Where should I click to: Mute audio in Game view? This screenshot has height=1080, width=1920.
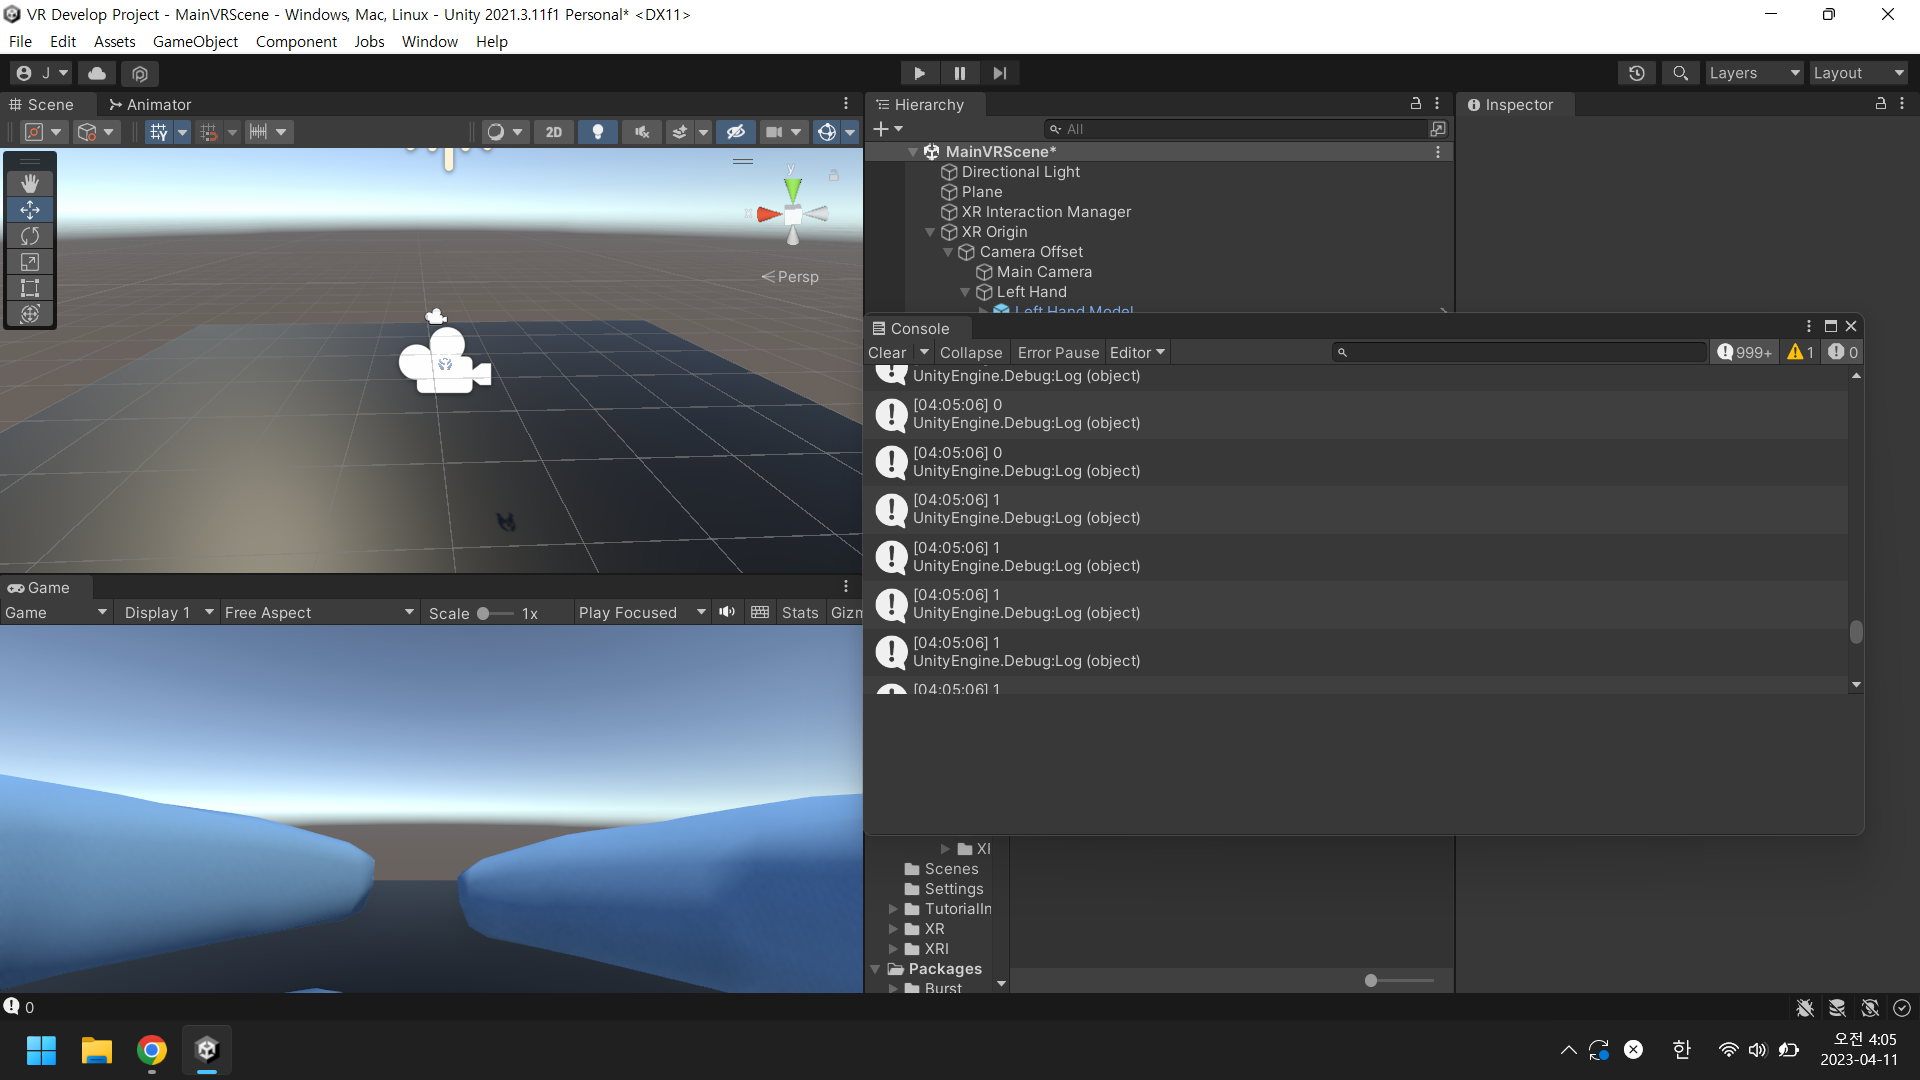pos(727,612)
